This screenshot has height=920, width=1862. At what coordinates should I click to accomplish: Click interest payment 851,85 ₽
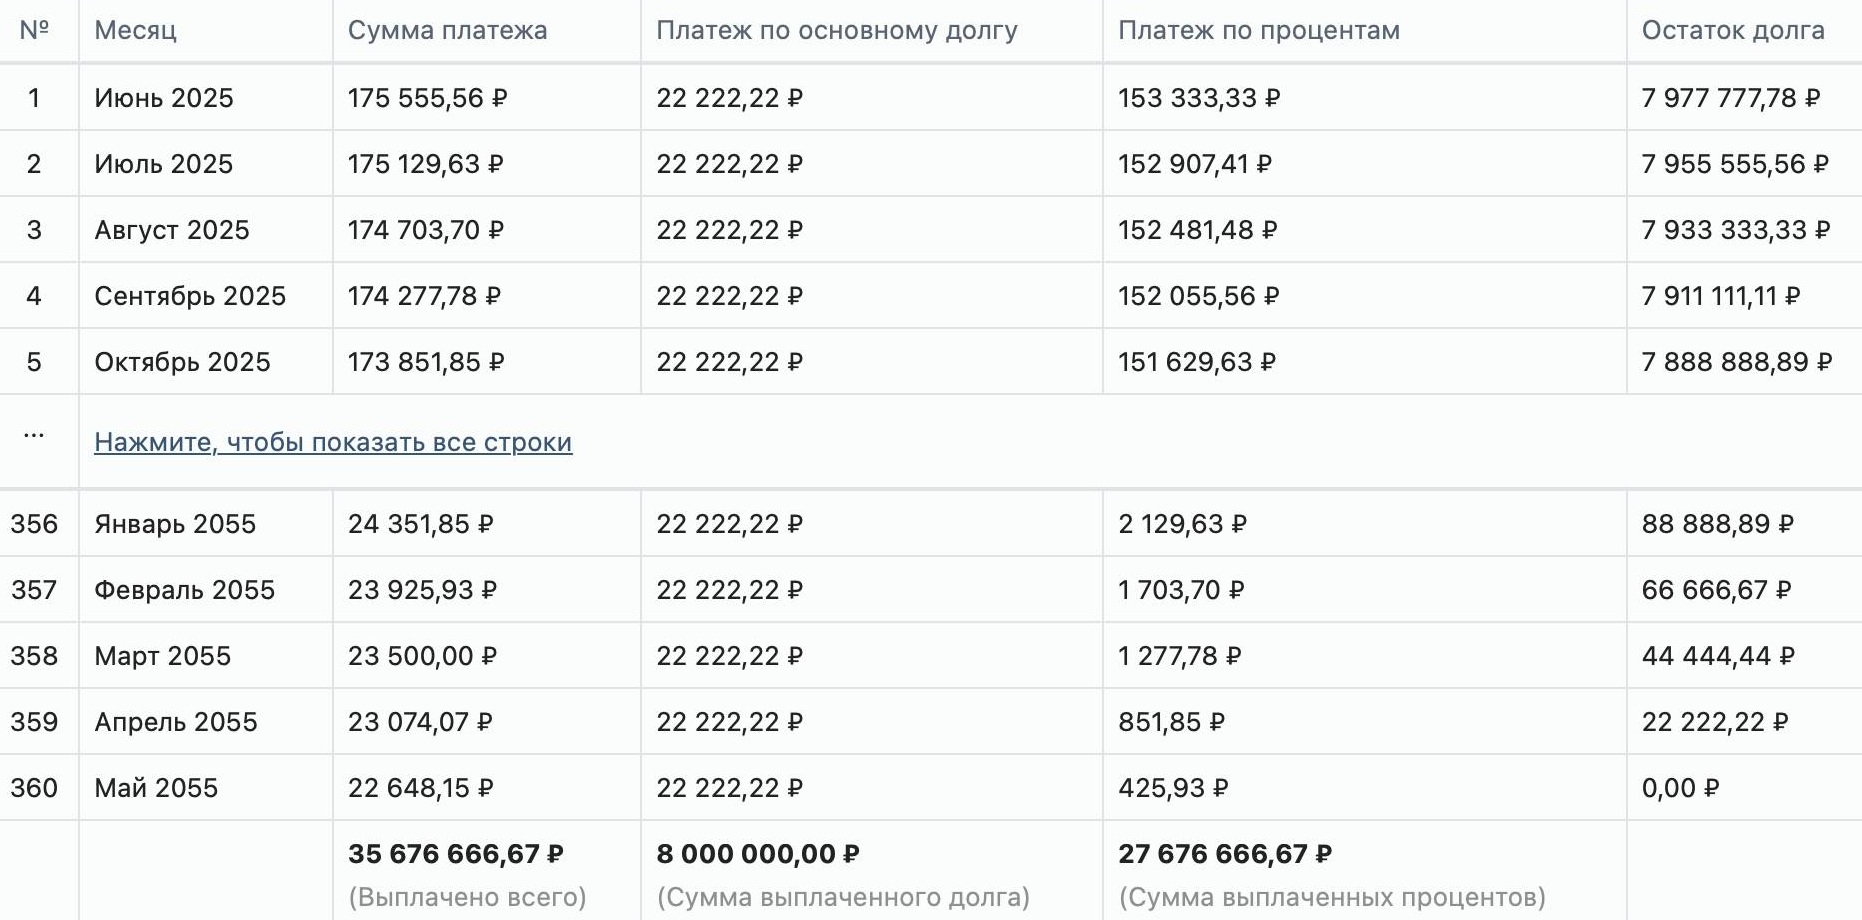click(x=1172, y=722)
